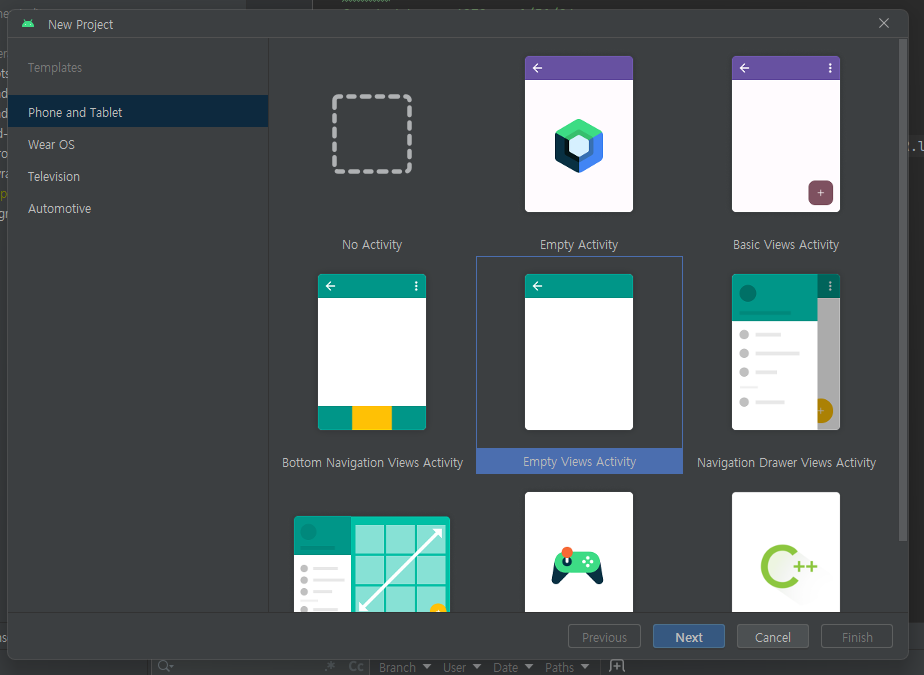This screenshot has width=924, height=675.
Task: Switch to Television templates
Action: point(138,176)
